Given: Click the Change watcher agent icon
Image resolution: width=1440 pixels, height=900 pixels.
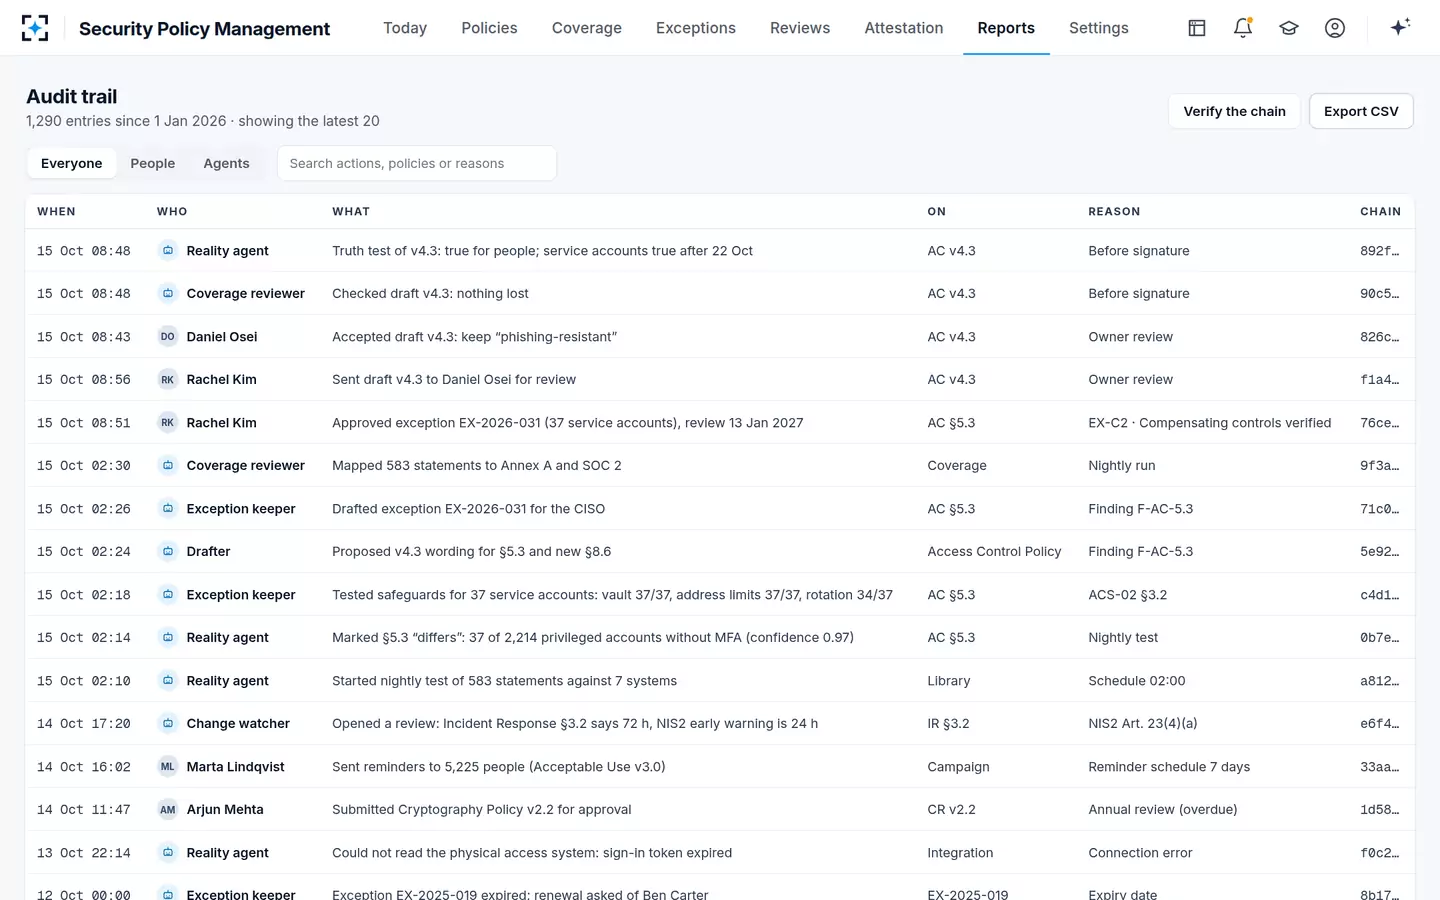Looking at the screenshot, I should [x=168, y=724].
